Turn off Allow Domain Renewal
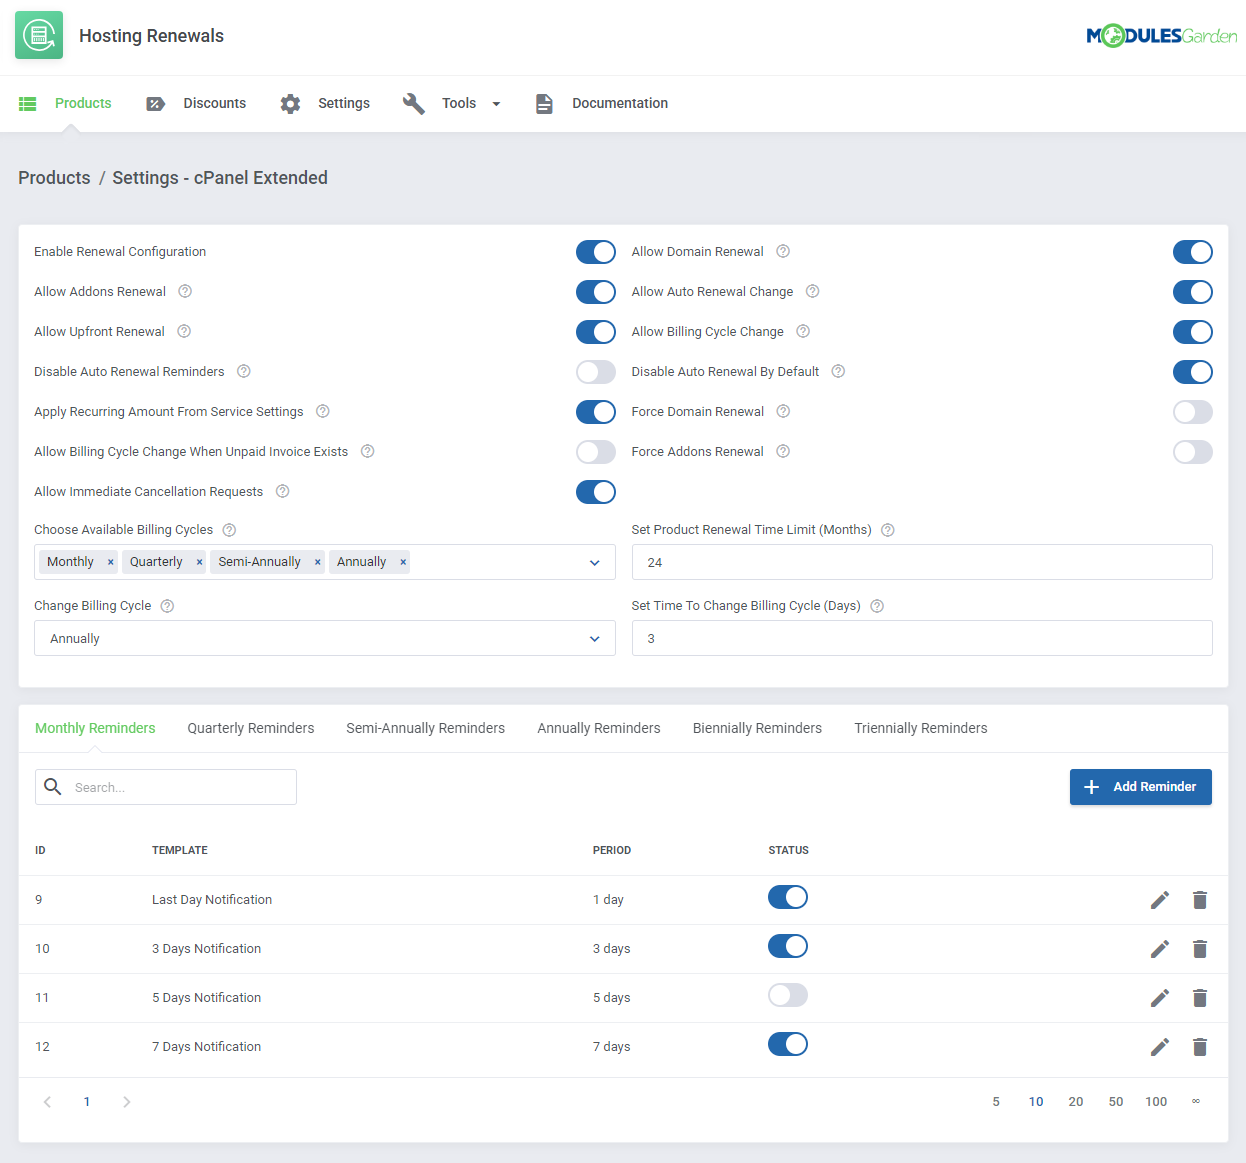Image resolution: width=1246 pixels, height=1163 pixels. point(1192,252)
